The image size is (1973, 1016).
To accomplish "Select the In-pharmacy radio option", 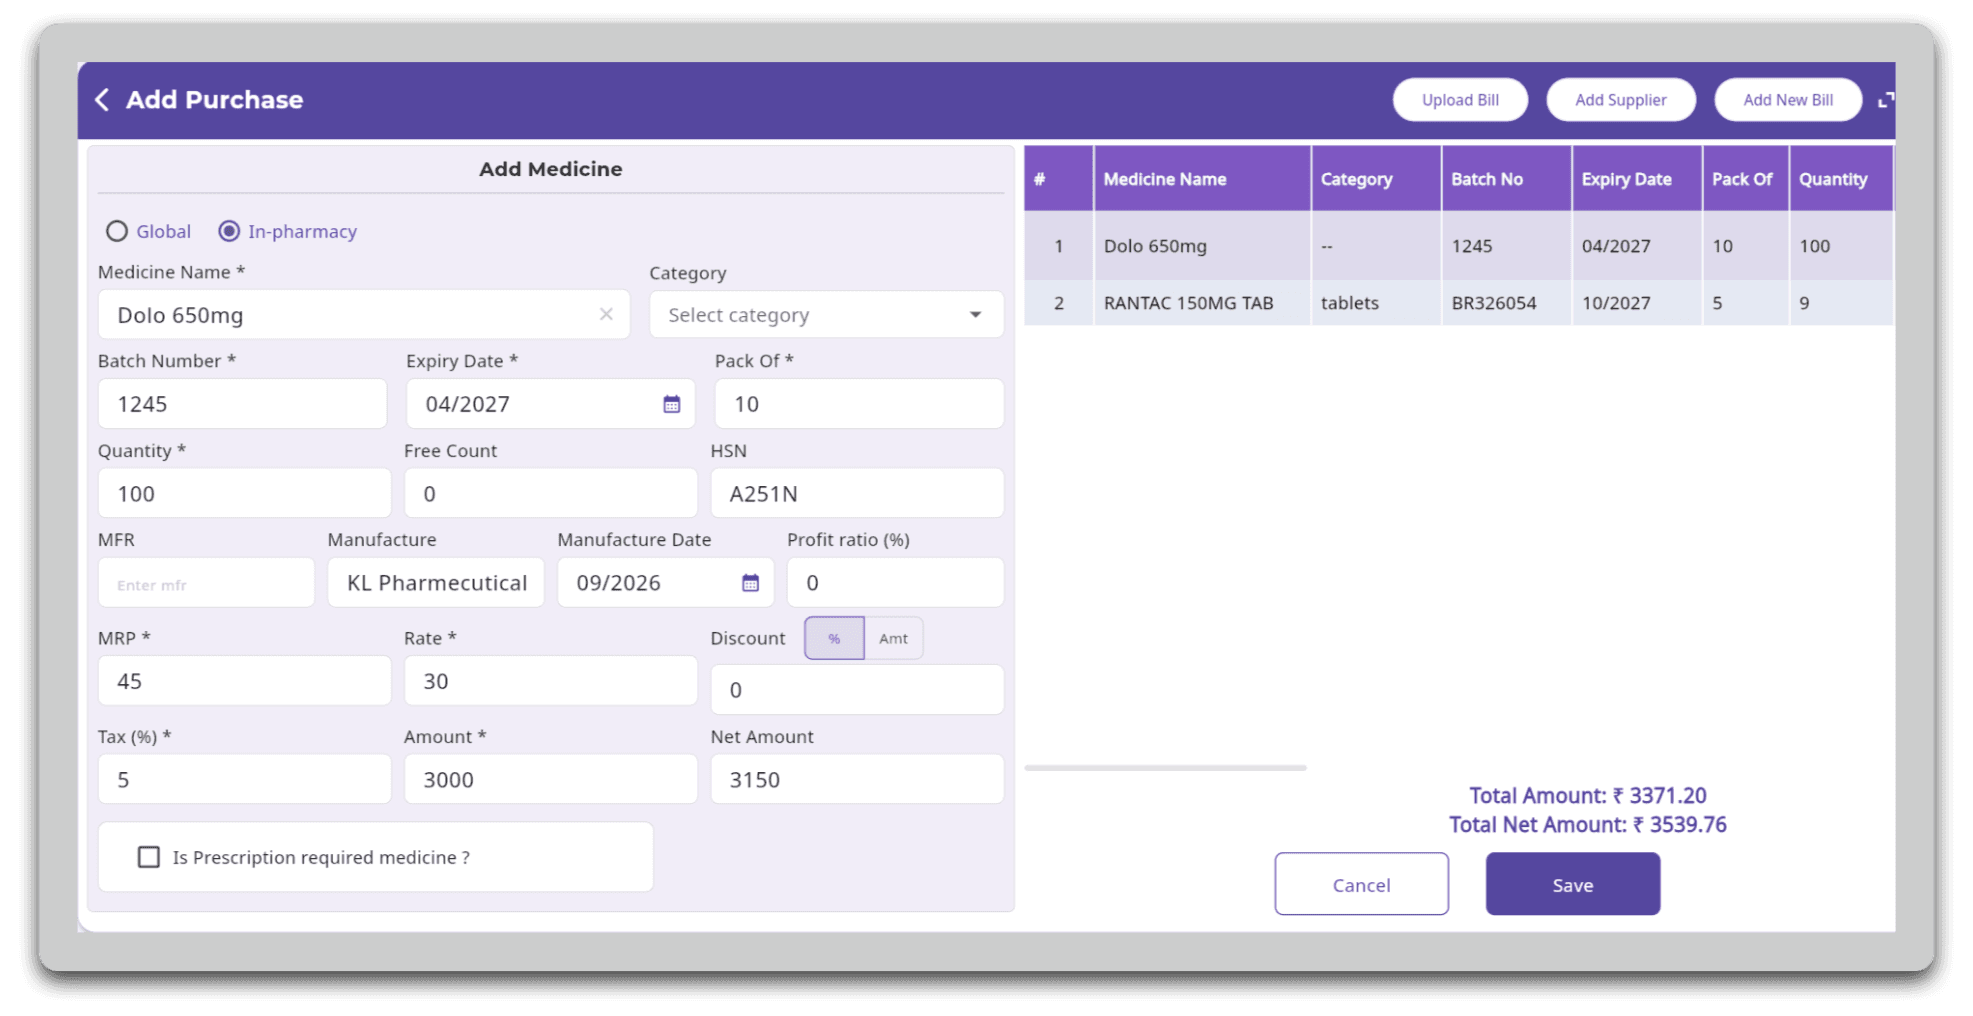I will (x=229, y=231).
